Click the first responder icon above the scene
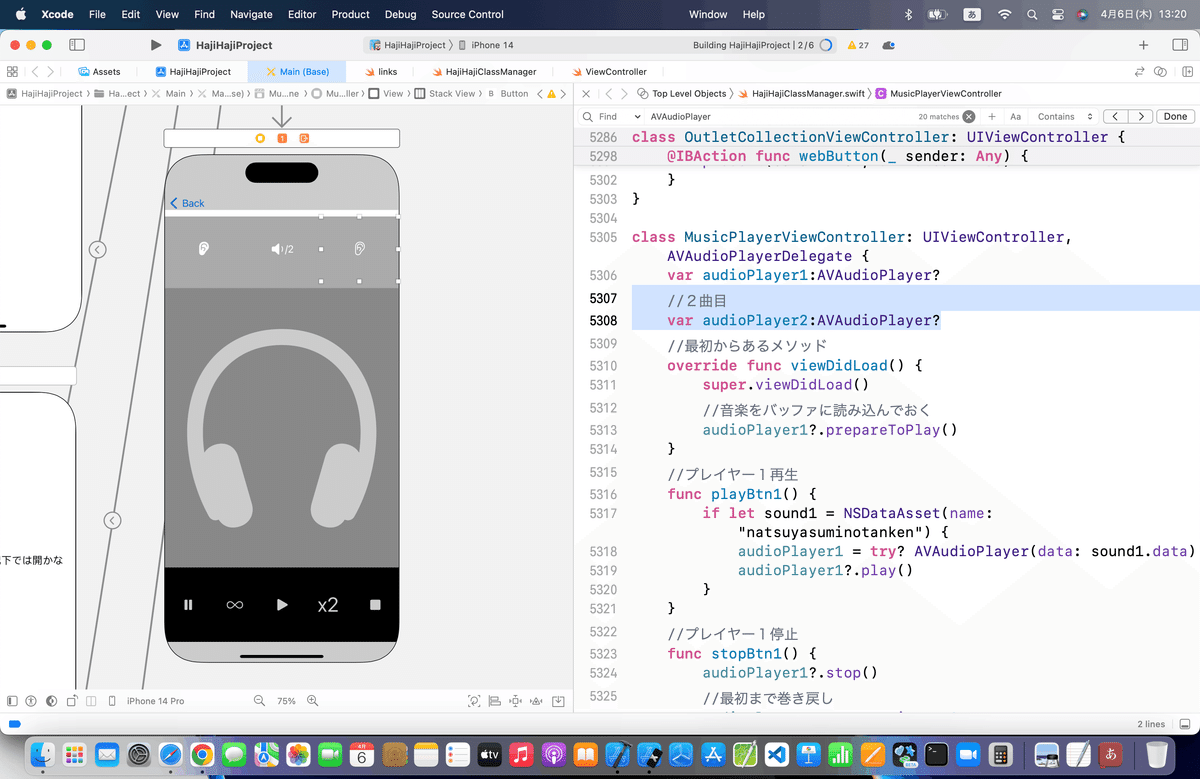The height and width of the screenshot is (779, 1200). coord(282,138)
